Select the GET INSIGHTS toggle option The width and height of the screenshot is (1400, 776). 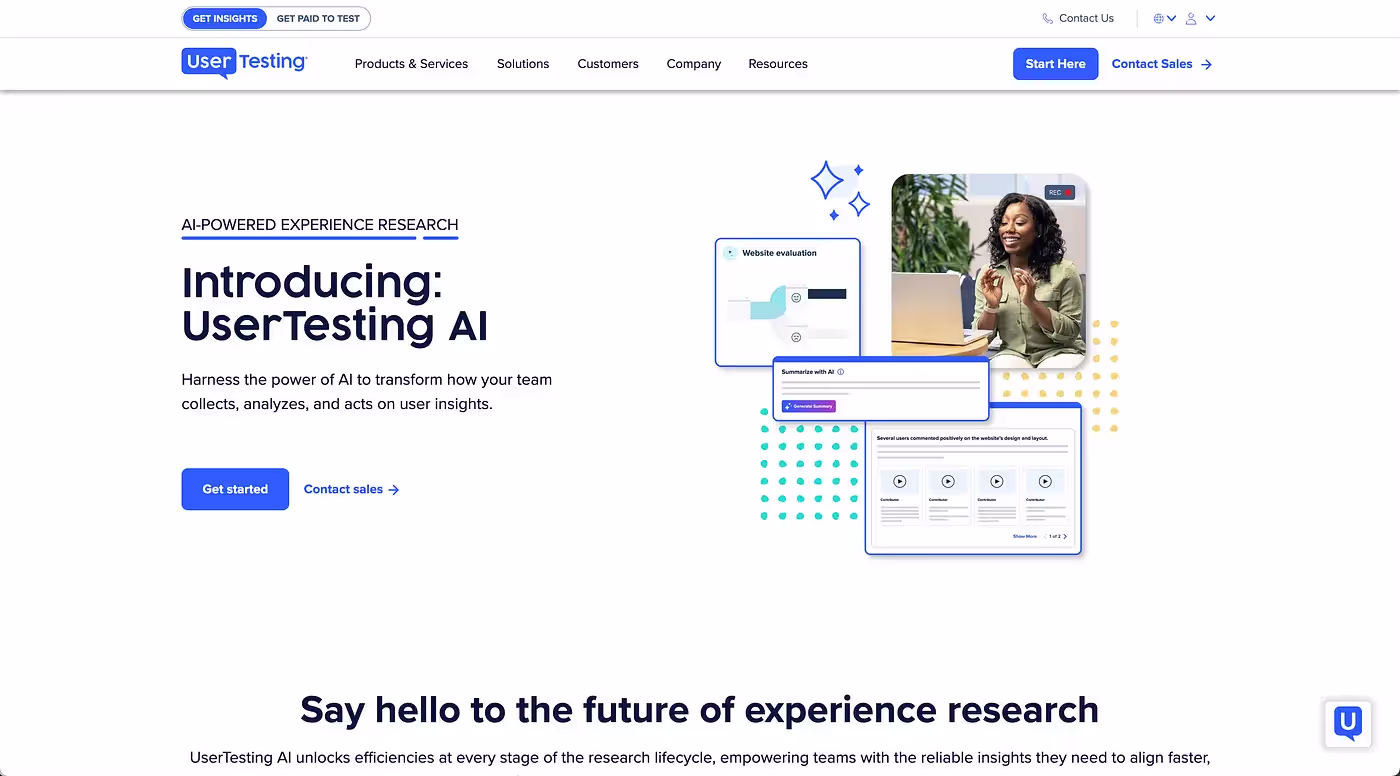point(225,19)
